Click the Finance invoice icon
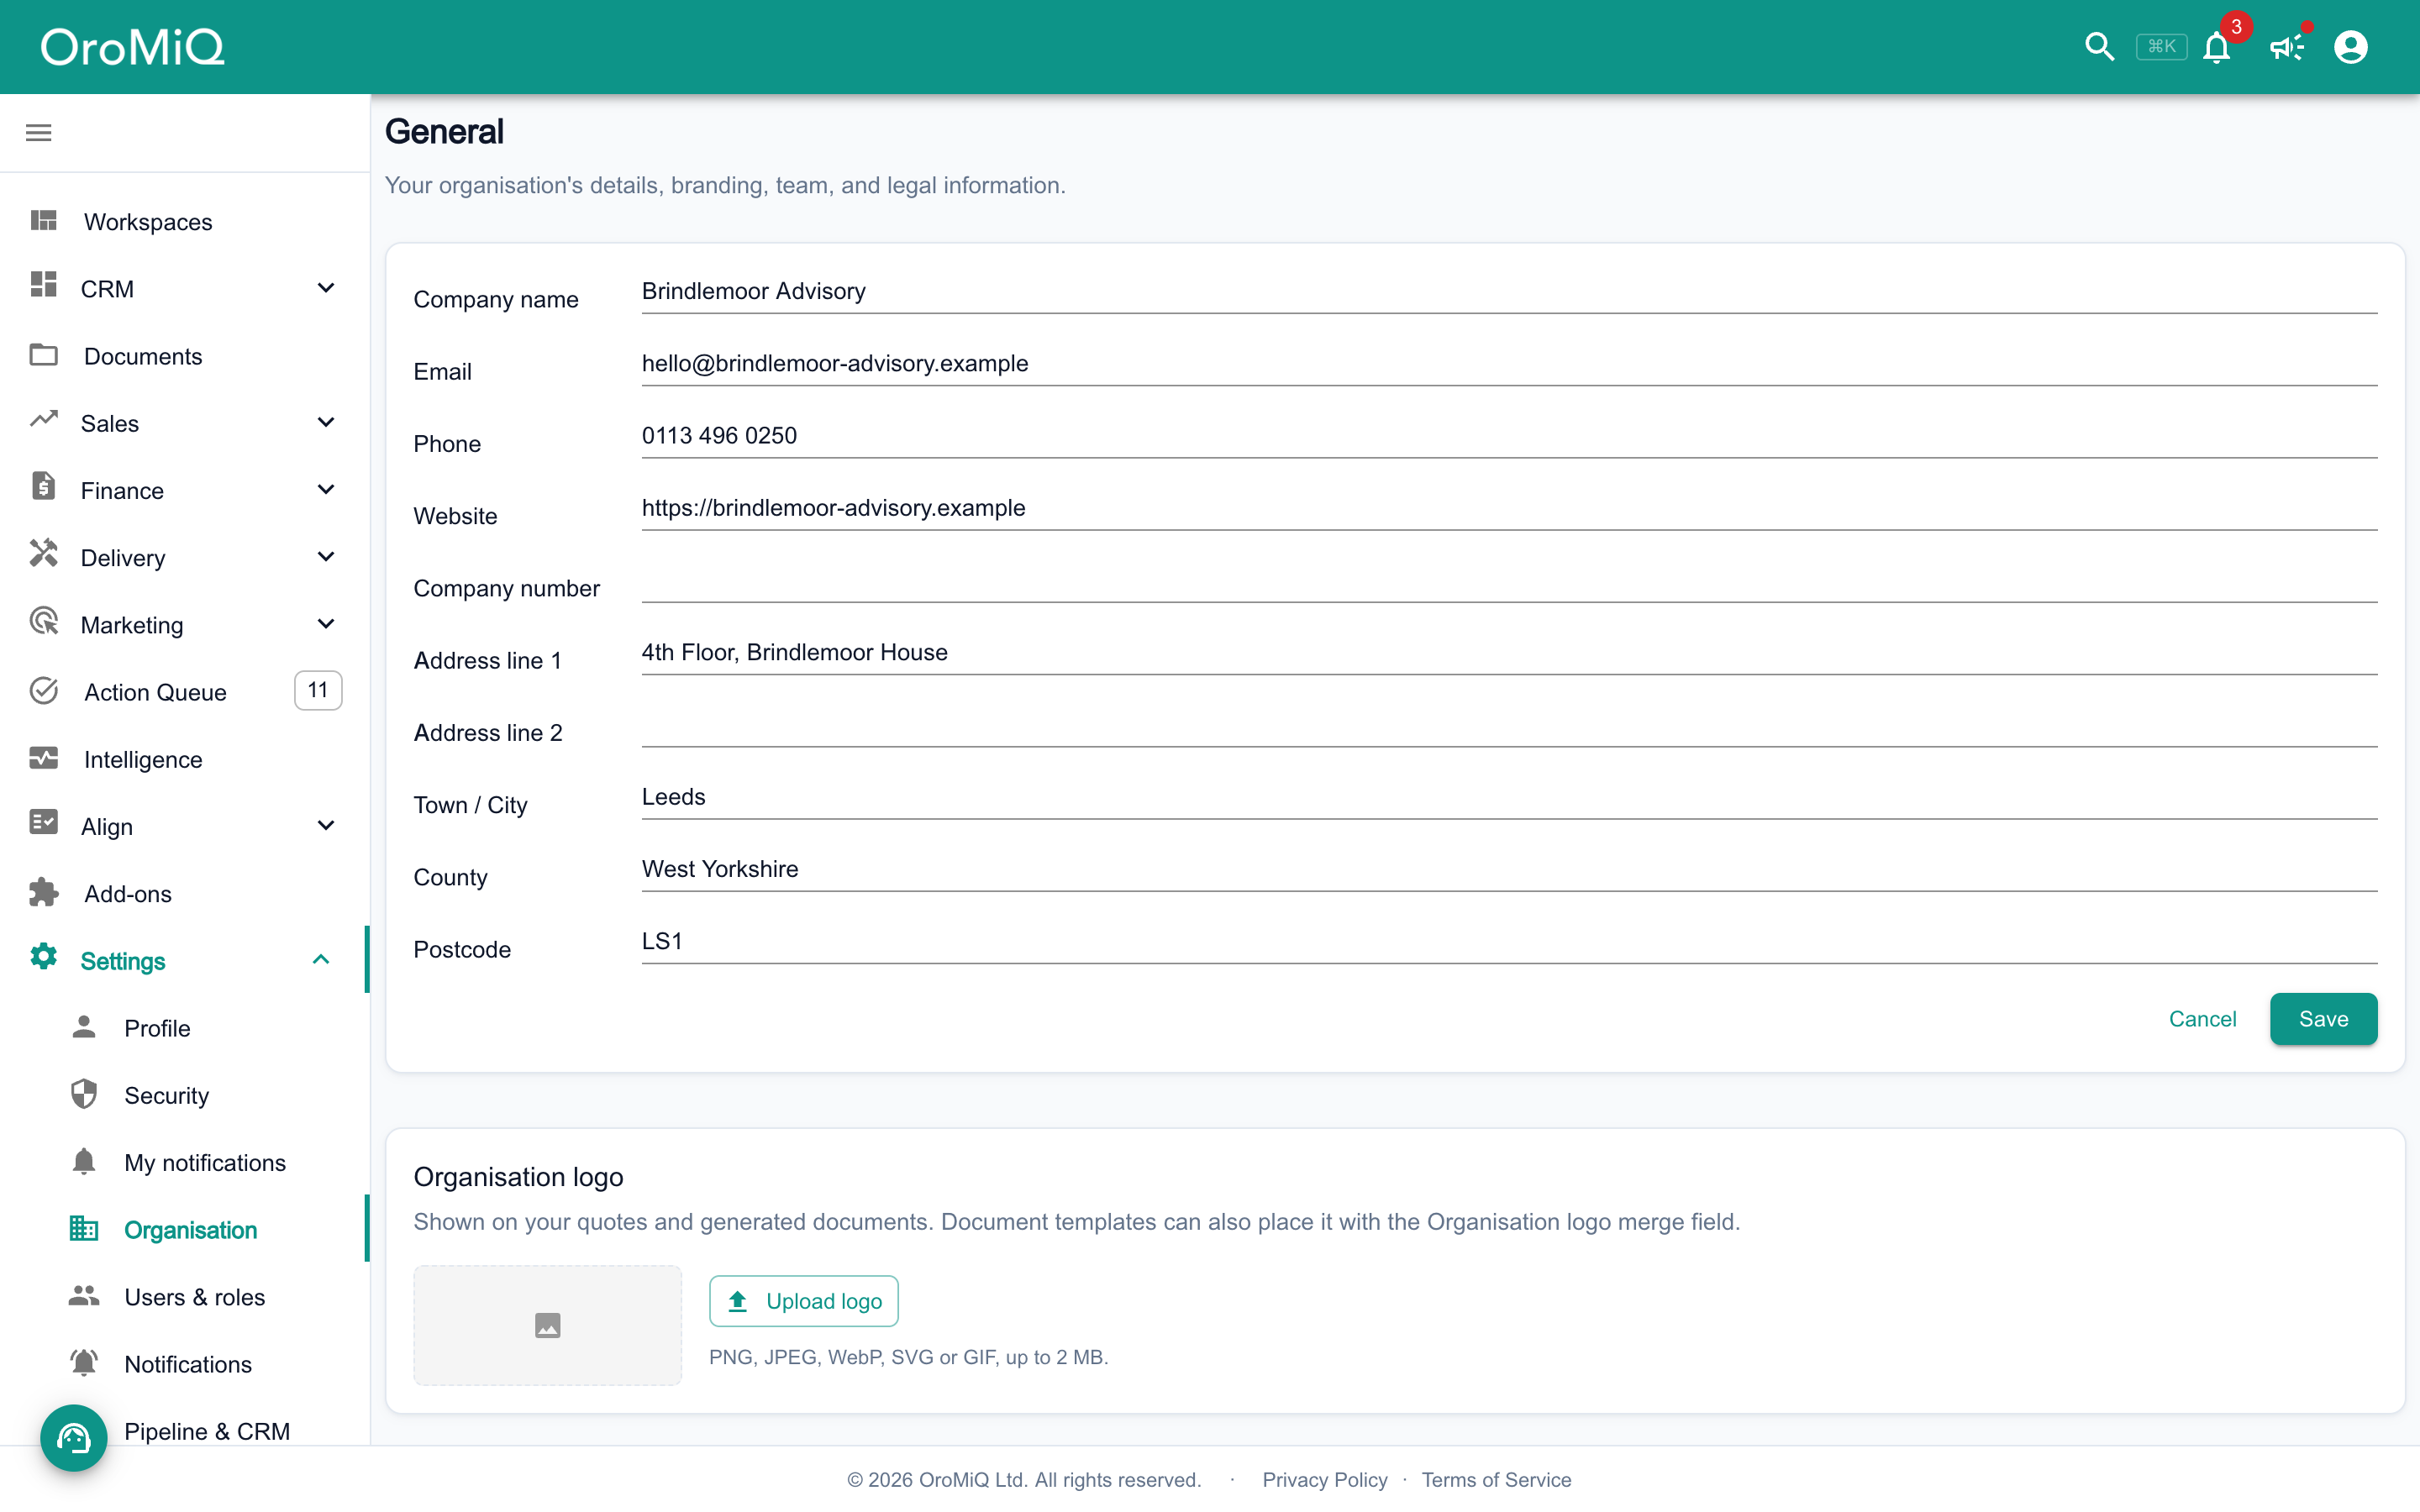The height and width of the screenshot is (1512, 2420). (44, 487)
